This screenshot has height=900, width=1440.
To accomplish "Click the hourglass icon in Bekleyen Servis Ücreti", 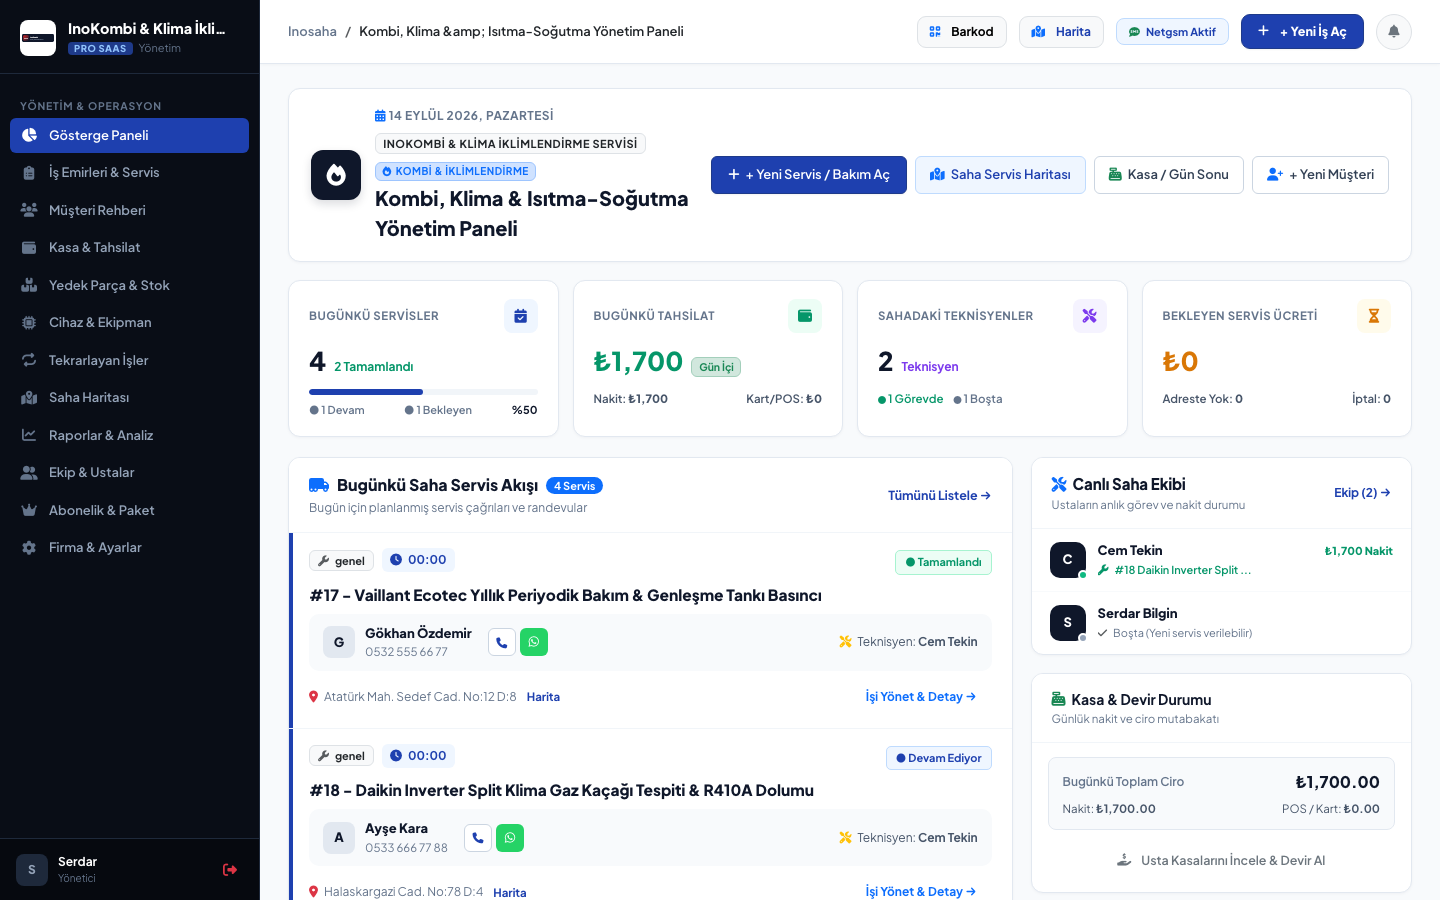I will coord(1374,316).
